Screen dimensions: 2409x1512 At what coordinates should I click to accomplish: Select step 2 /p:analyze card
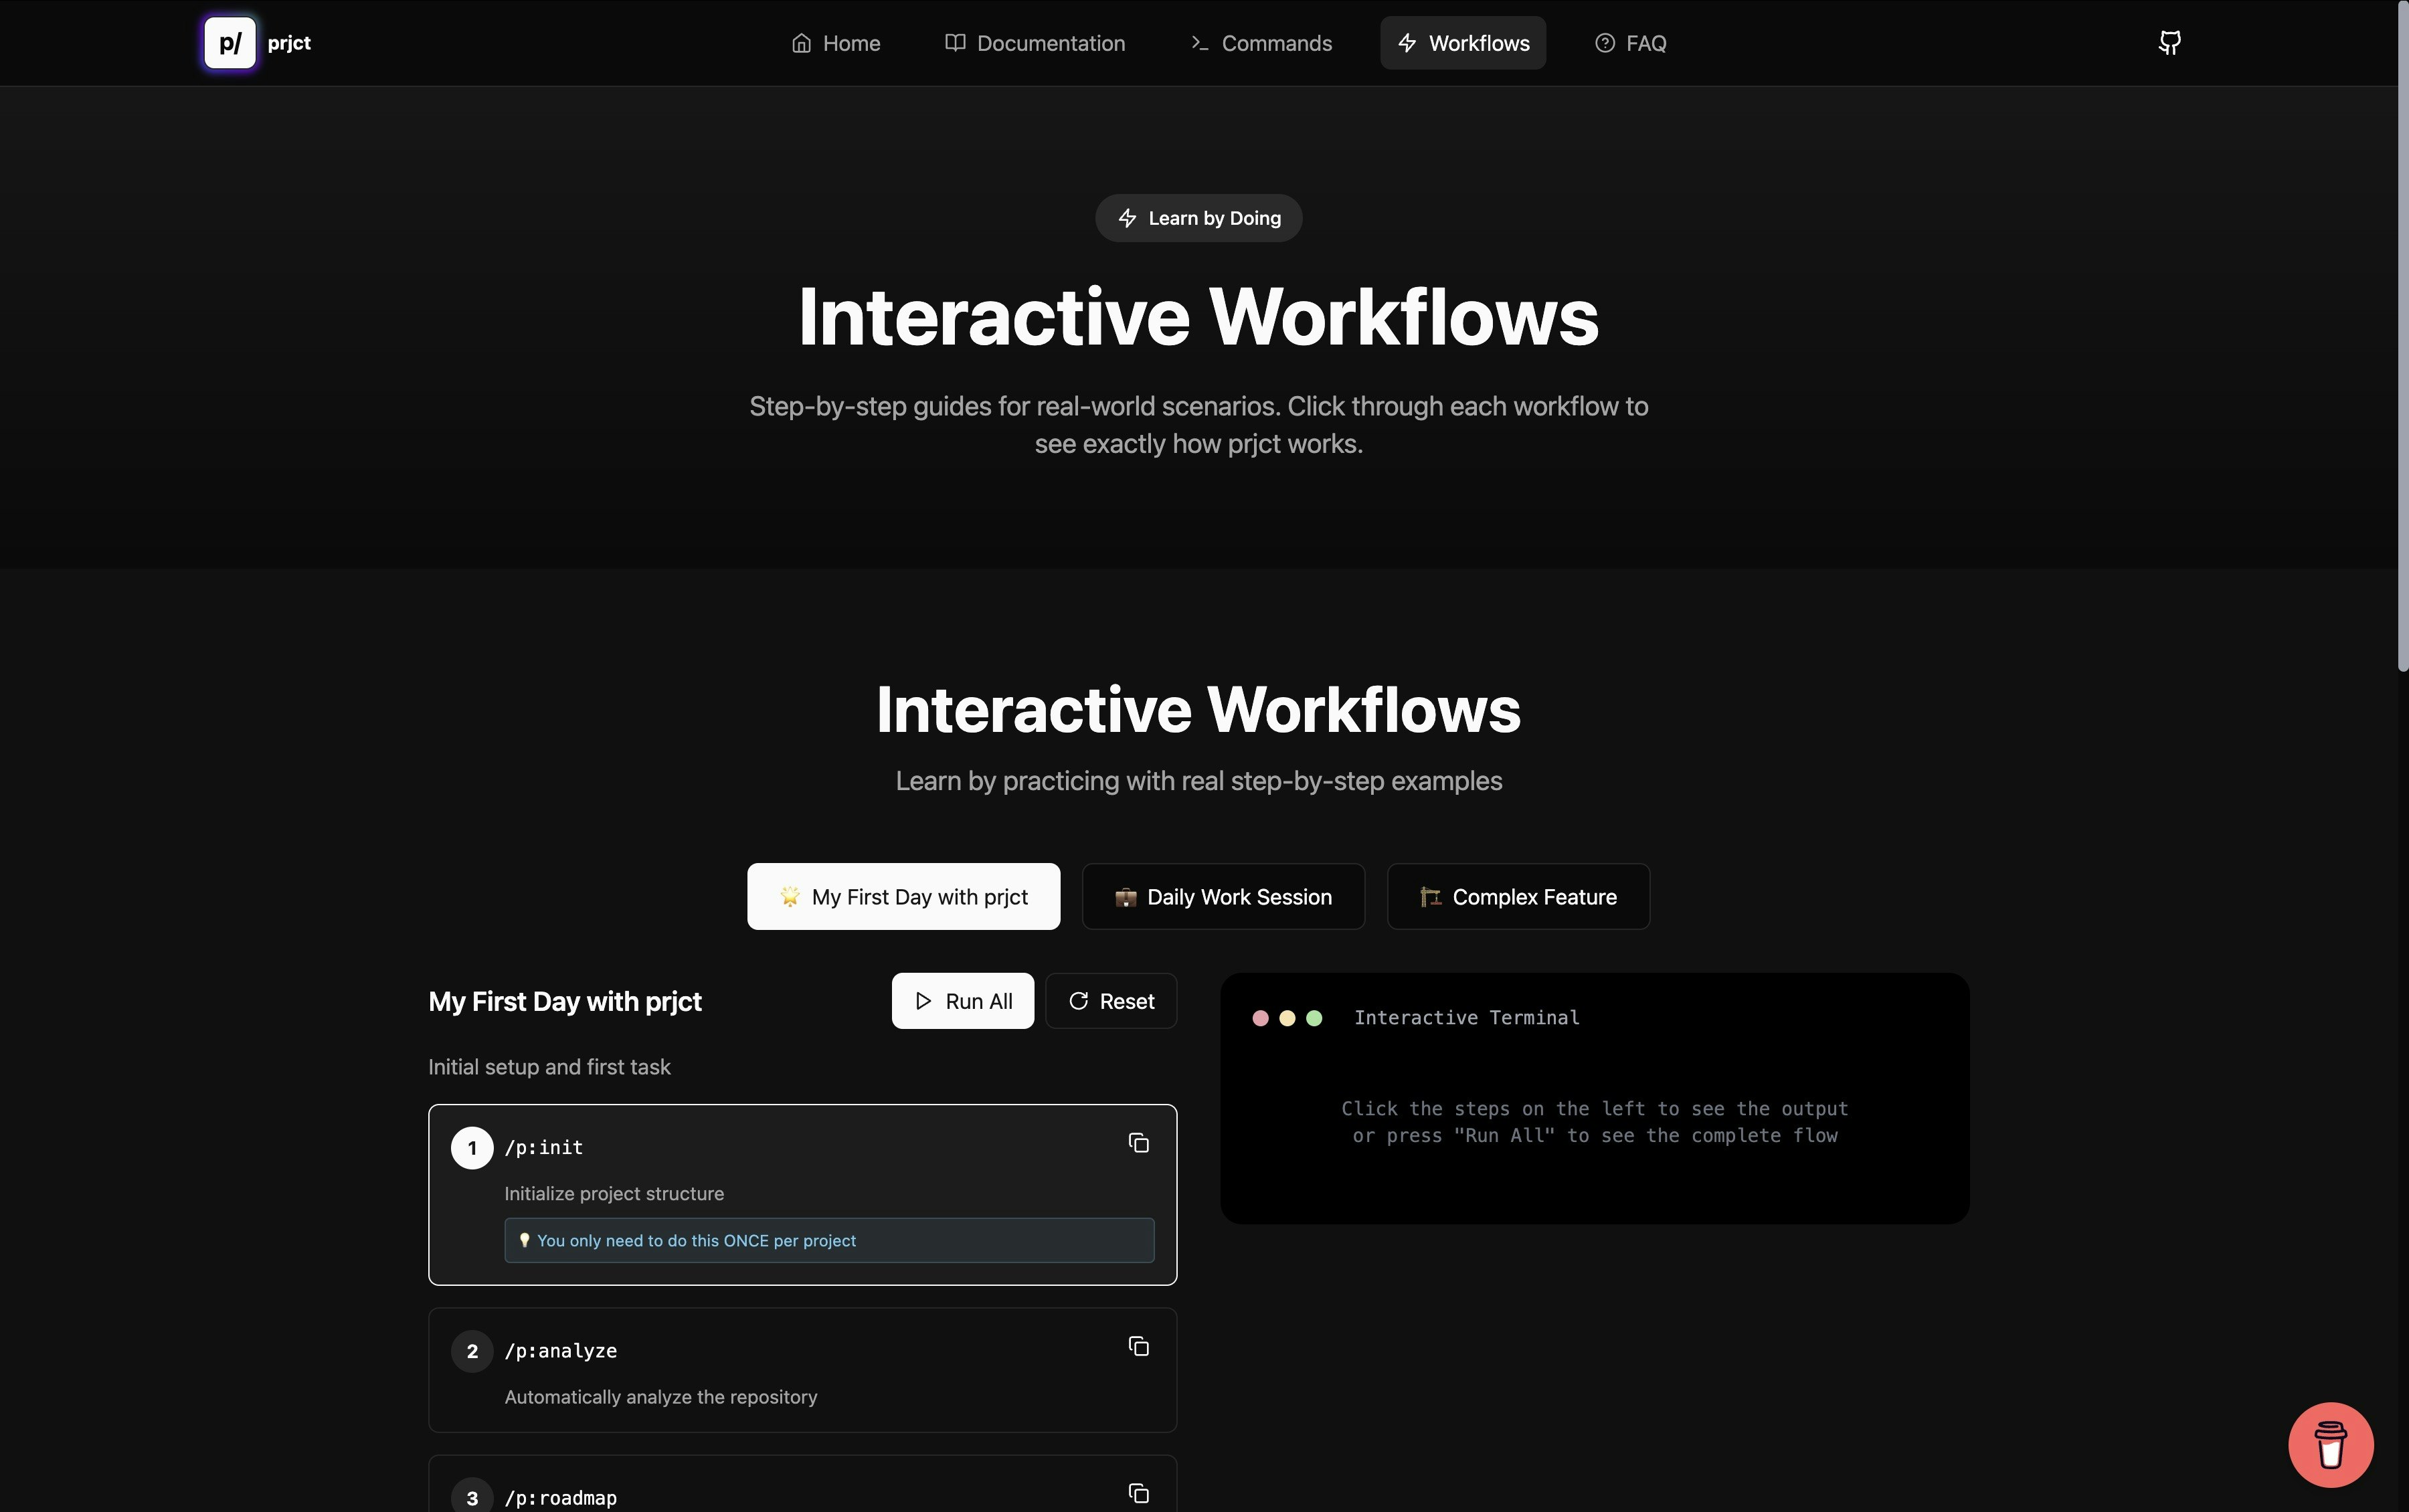802,1370
